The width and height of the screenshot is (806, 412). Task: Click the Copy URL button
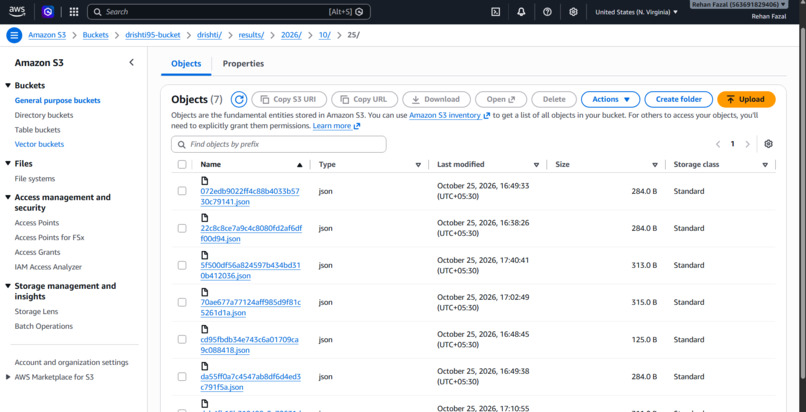(364, 99)
